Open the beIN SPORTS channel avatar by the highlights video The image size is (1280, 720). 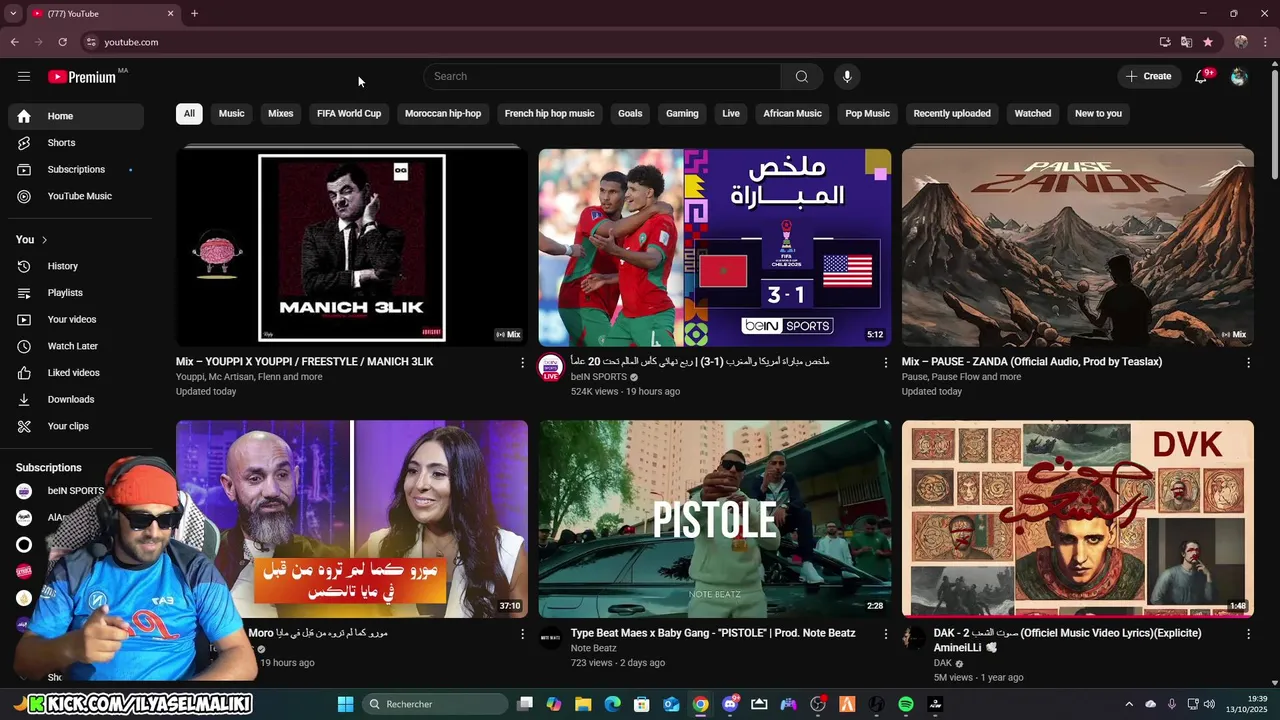[x=551, y=368]
